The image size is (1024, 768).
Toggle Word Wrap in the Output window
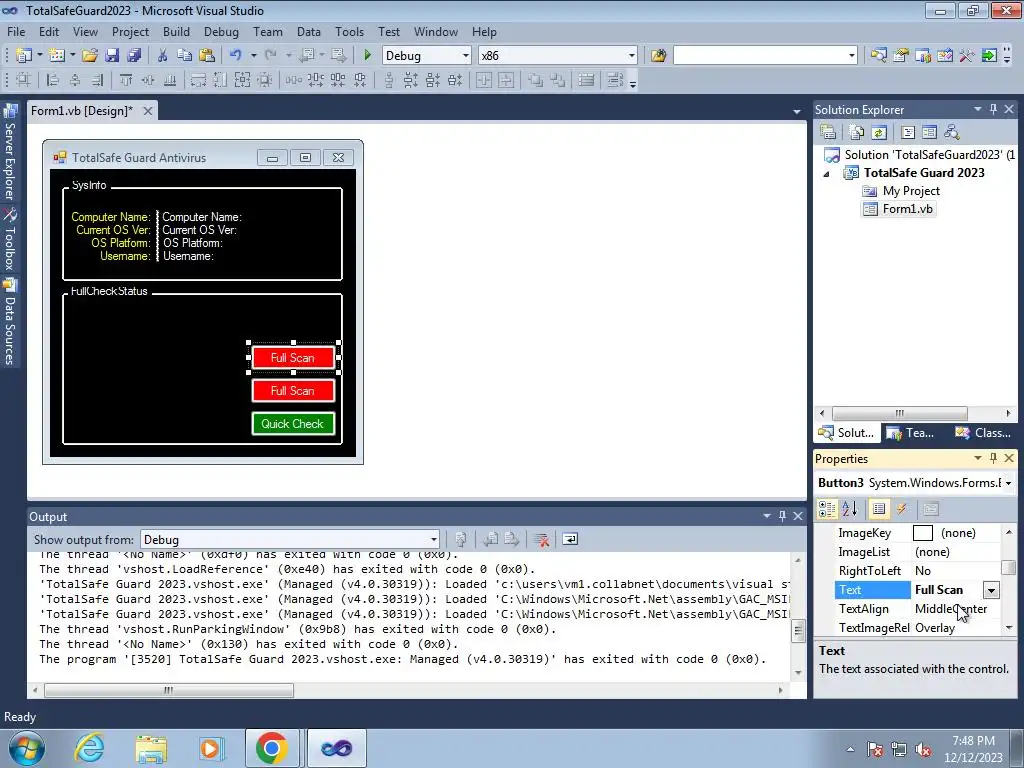click(x=570, y=539)
